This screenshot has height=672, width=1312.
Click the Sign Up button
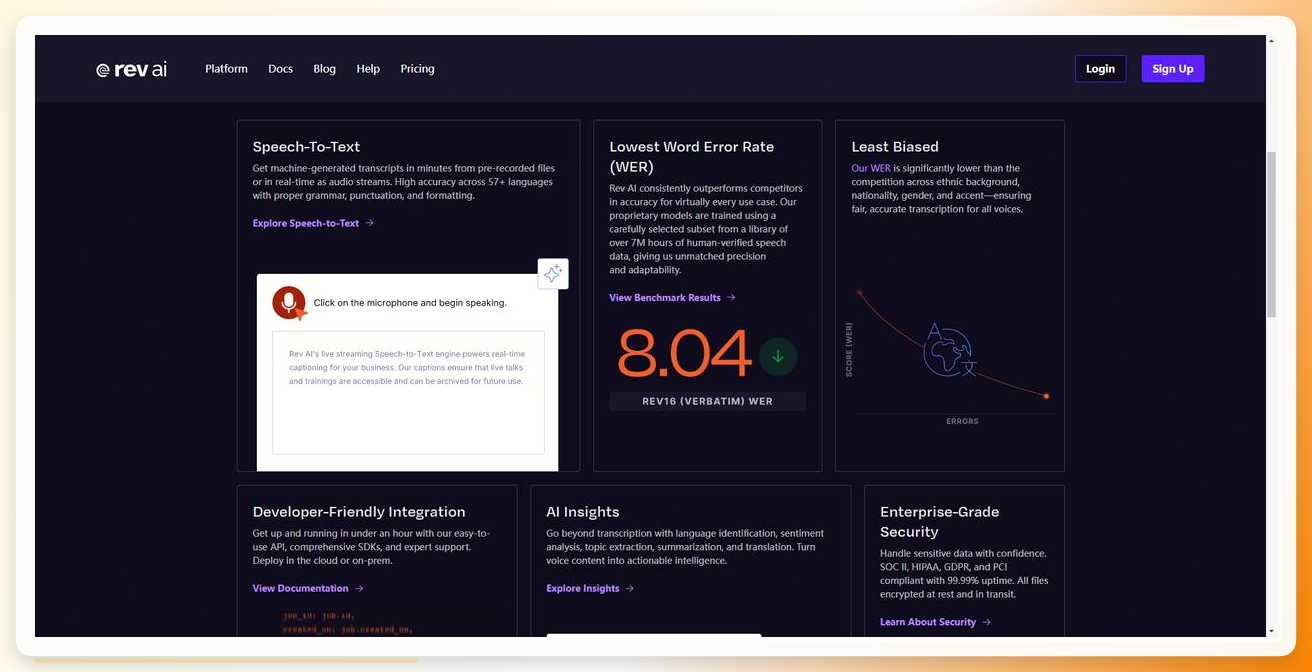(1173, 69)
